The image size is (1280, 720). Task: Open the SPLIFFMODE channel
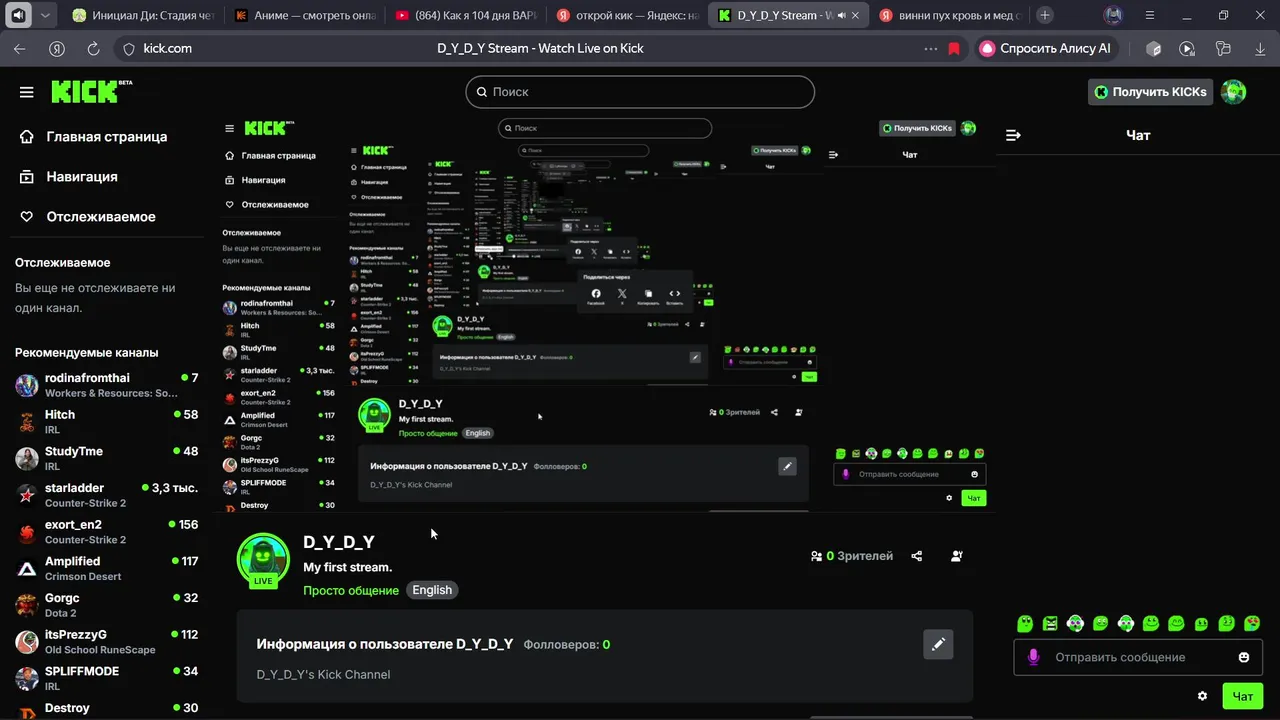pyautogui.click(x=106, y=678)
